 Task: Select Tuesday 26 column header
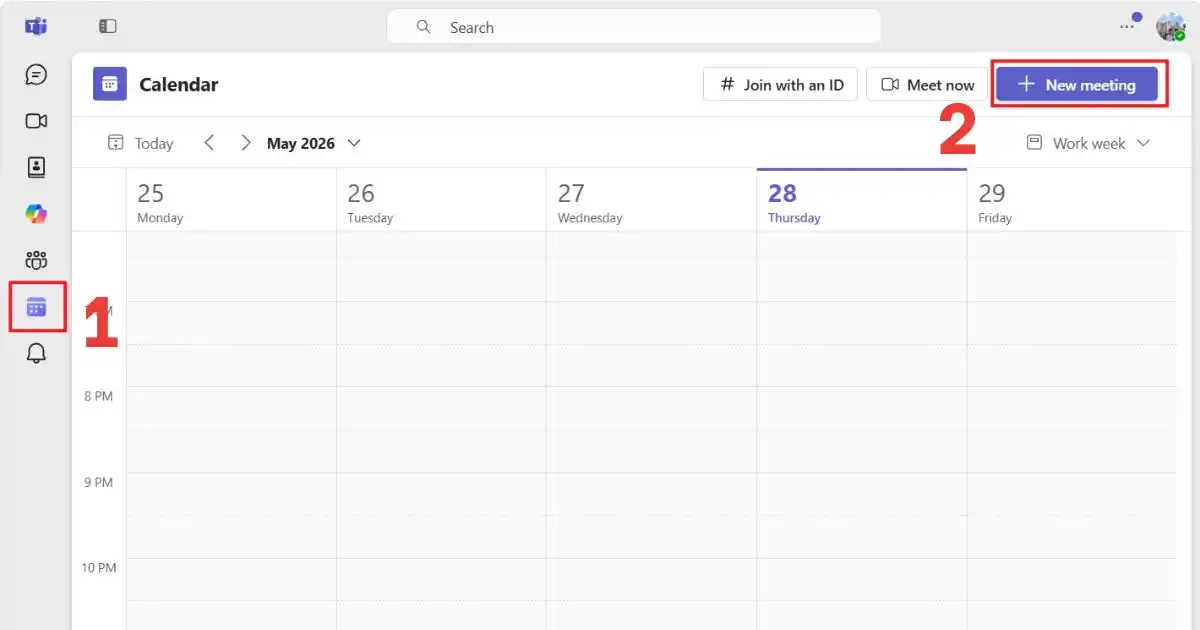point(441,200)
